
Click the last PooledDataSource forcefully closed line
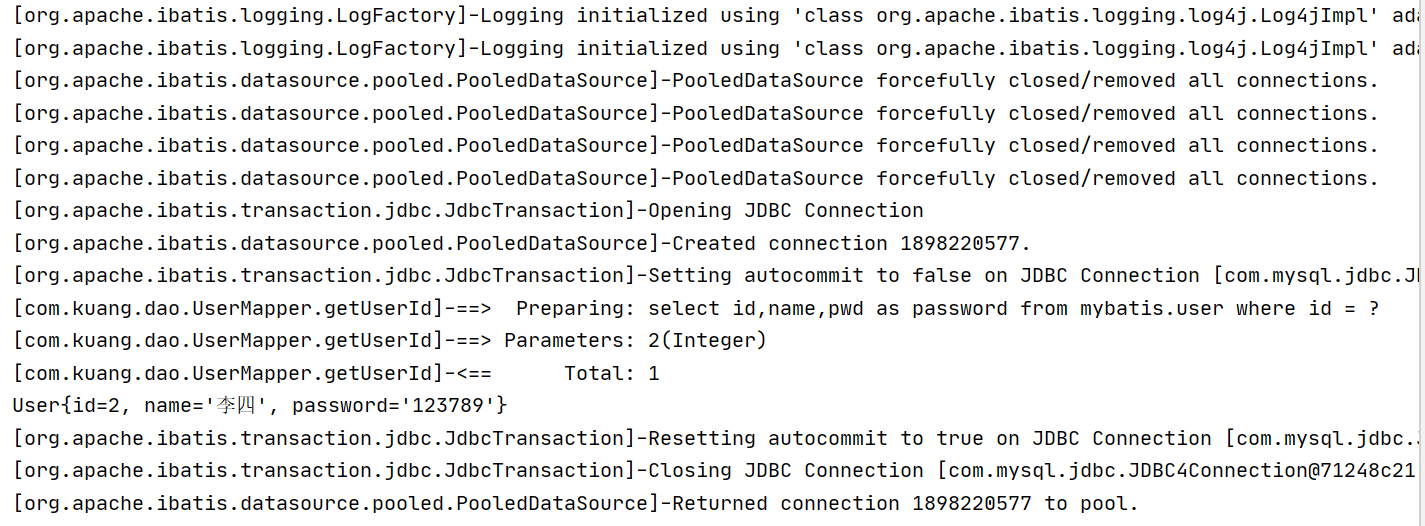coord(696,179)
